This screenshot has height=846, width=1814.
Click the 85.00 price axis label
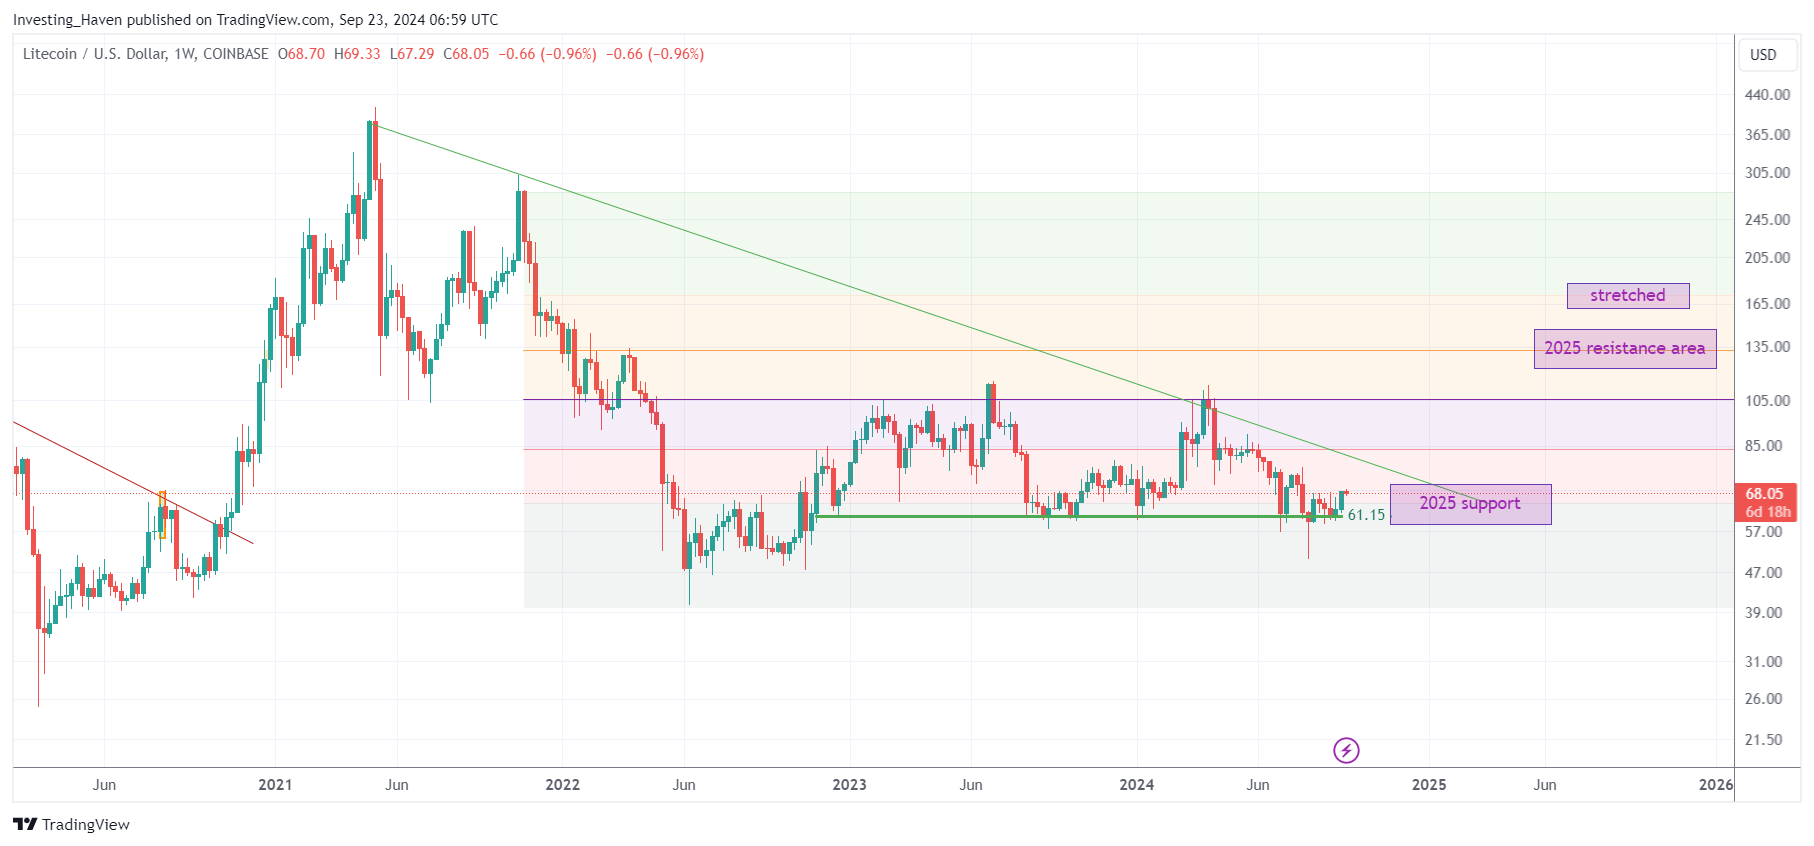(1764, 446)
